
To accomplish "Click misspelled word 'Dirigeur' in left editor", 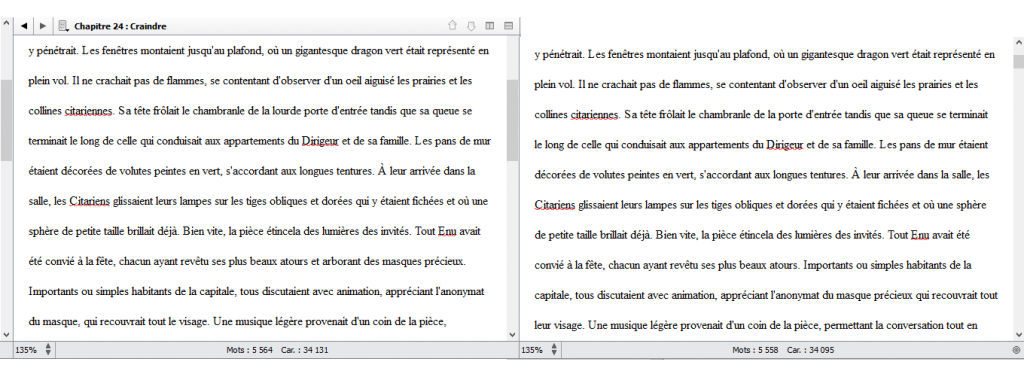I will coord(320,141).
